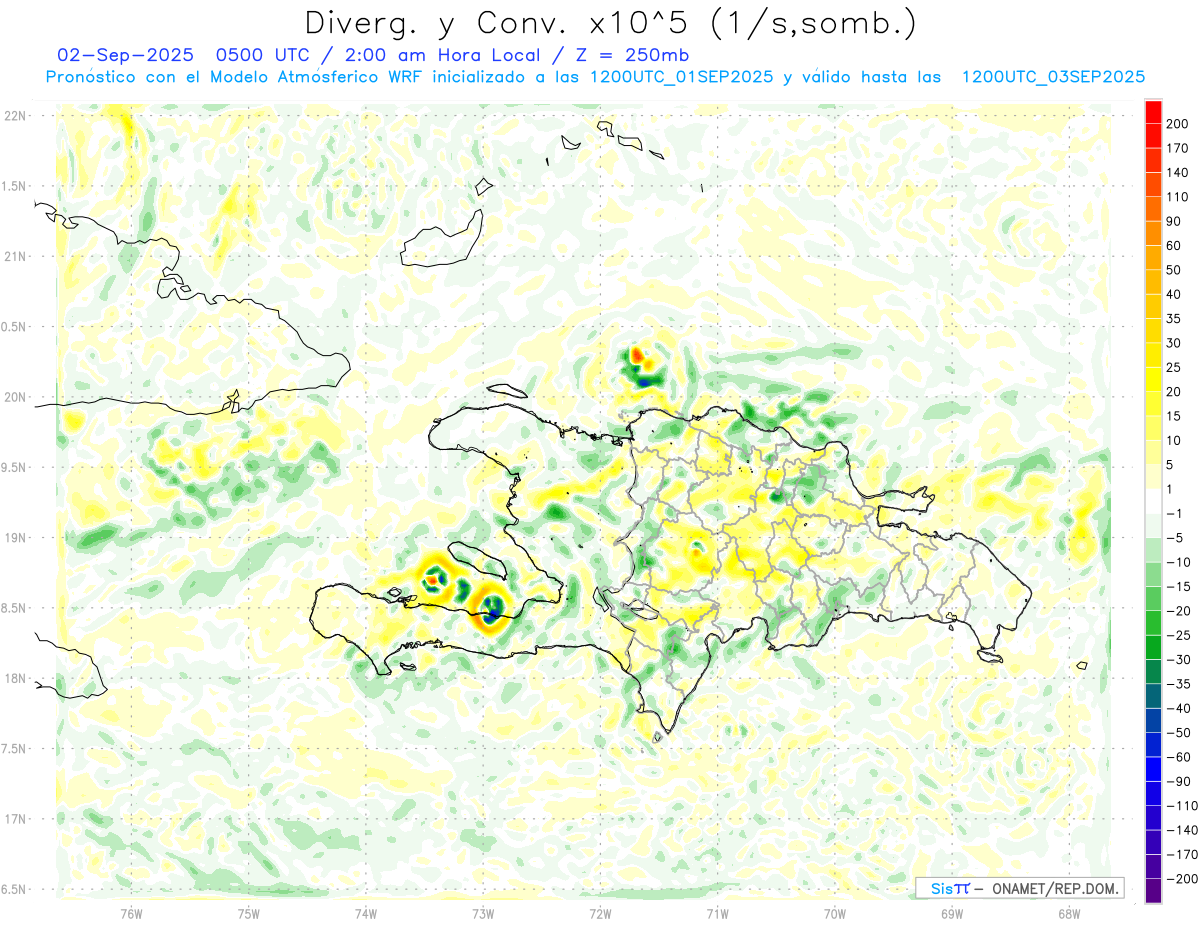Click the colorbar value 90
This screenshot has height=927, width=1200.
point(1174,221)
